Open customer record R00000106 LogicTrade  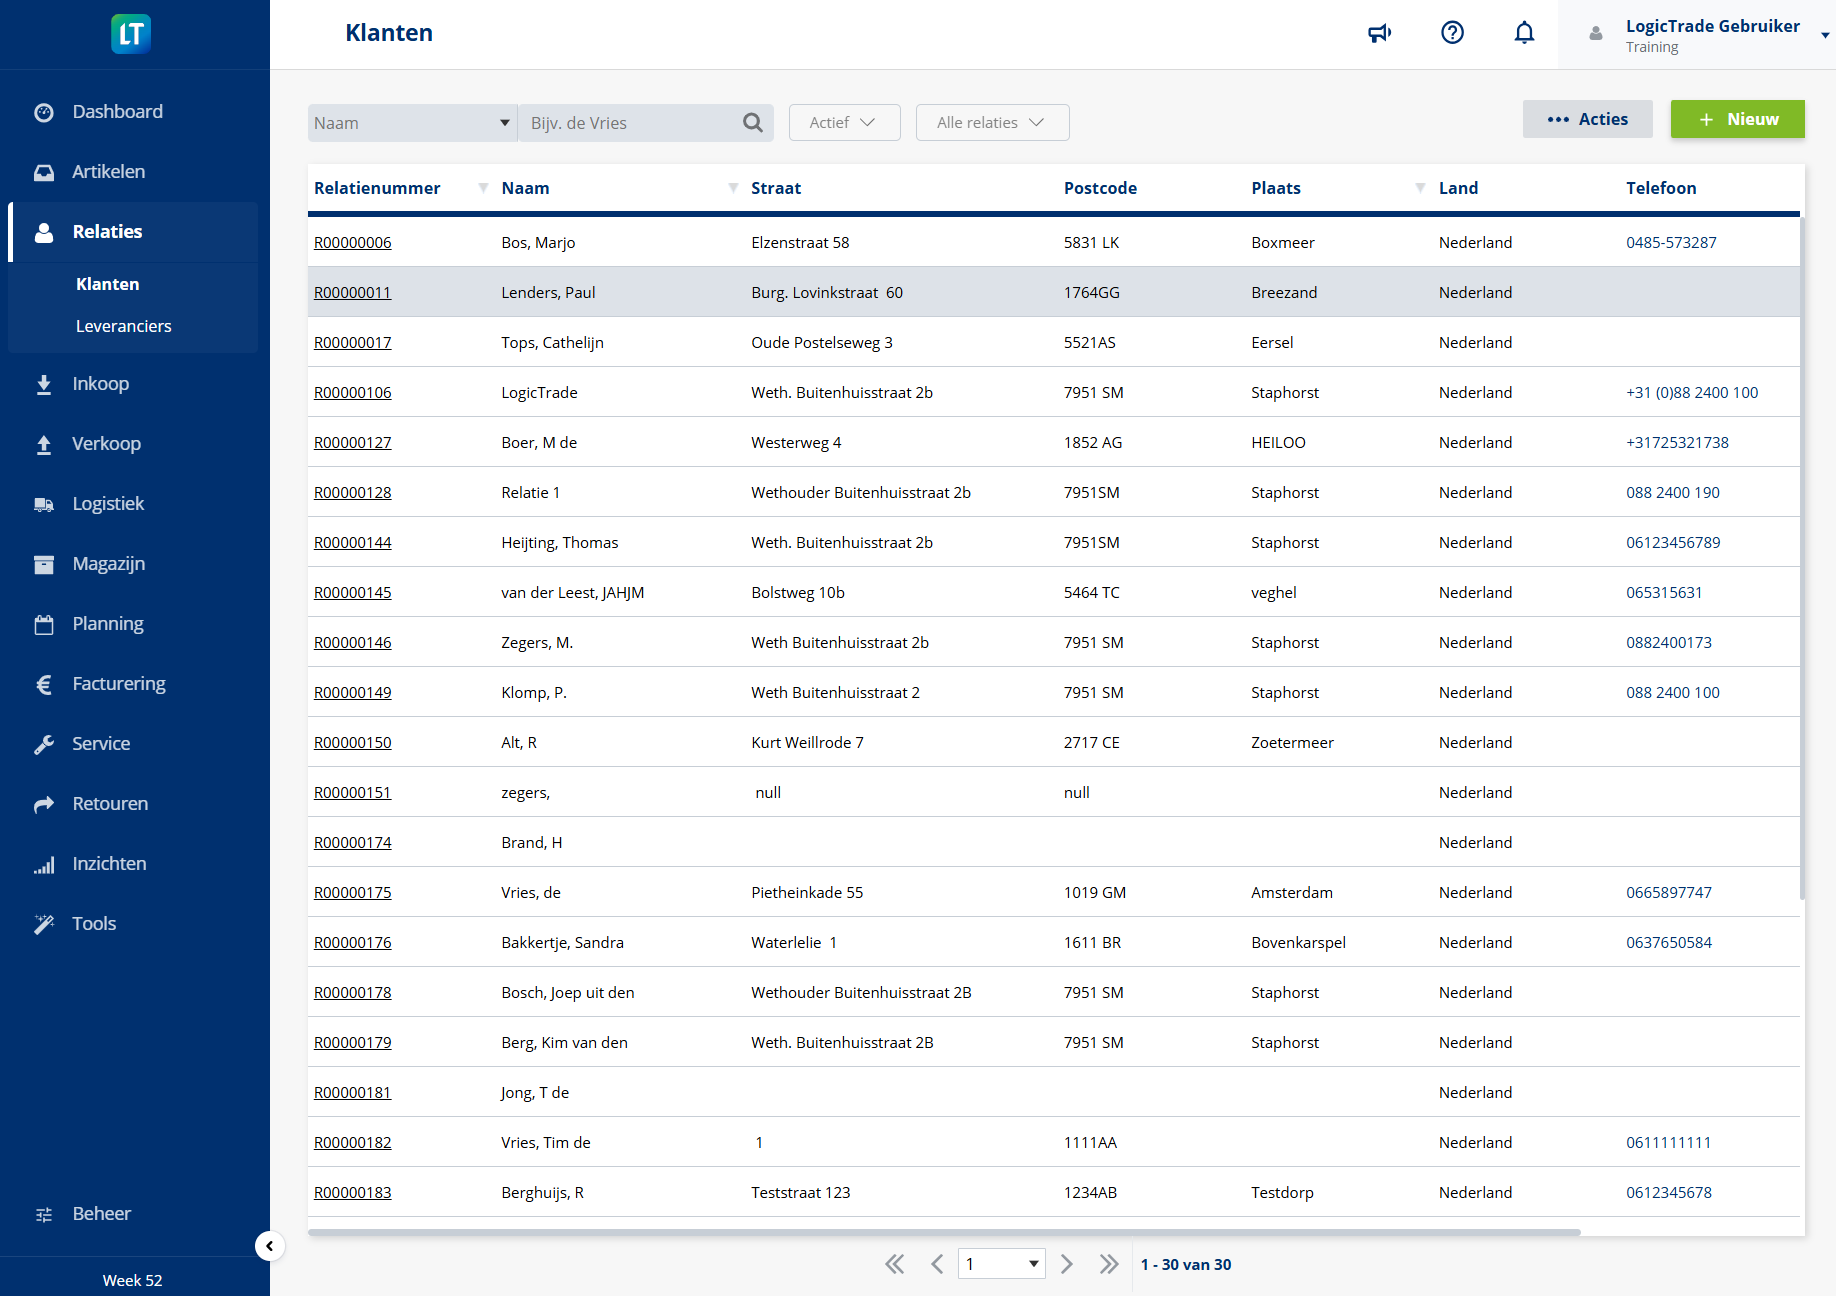tap(352, 392)
